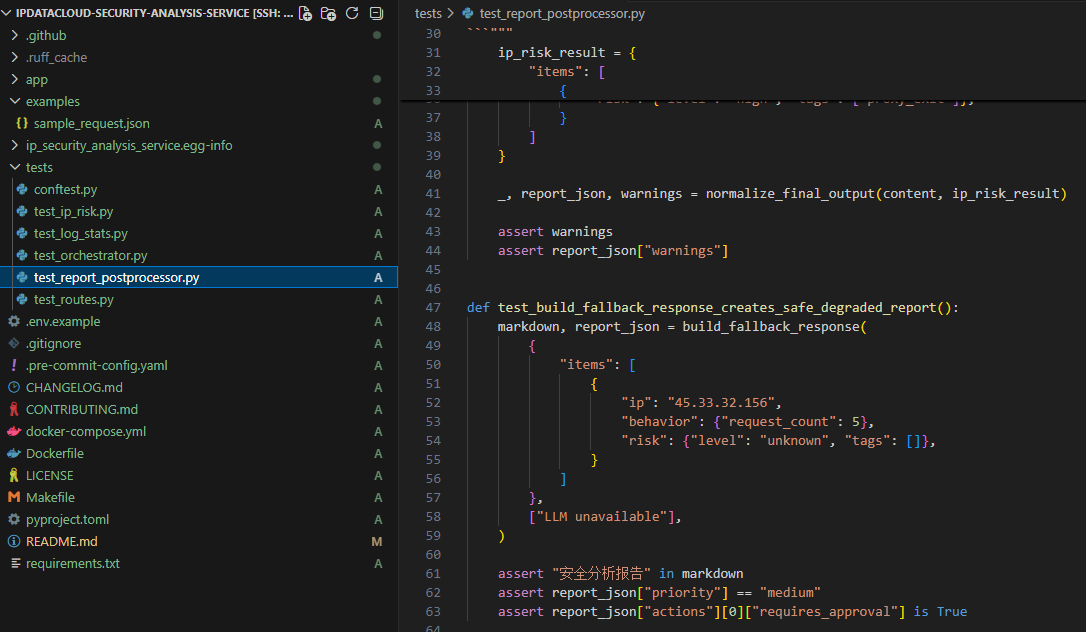Click the New File icon in explorer header
Image resolution: width=1086 pixels, height=632 pixels.
(305, 13)
